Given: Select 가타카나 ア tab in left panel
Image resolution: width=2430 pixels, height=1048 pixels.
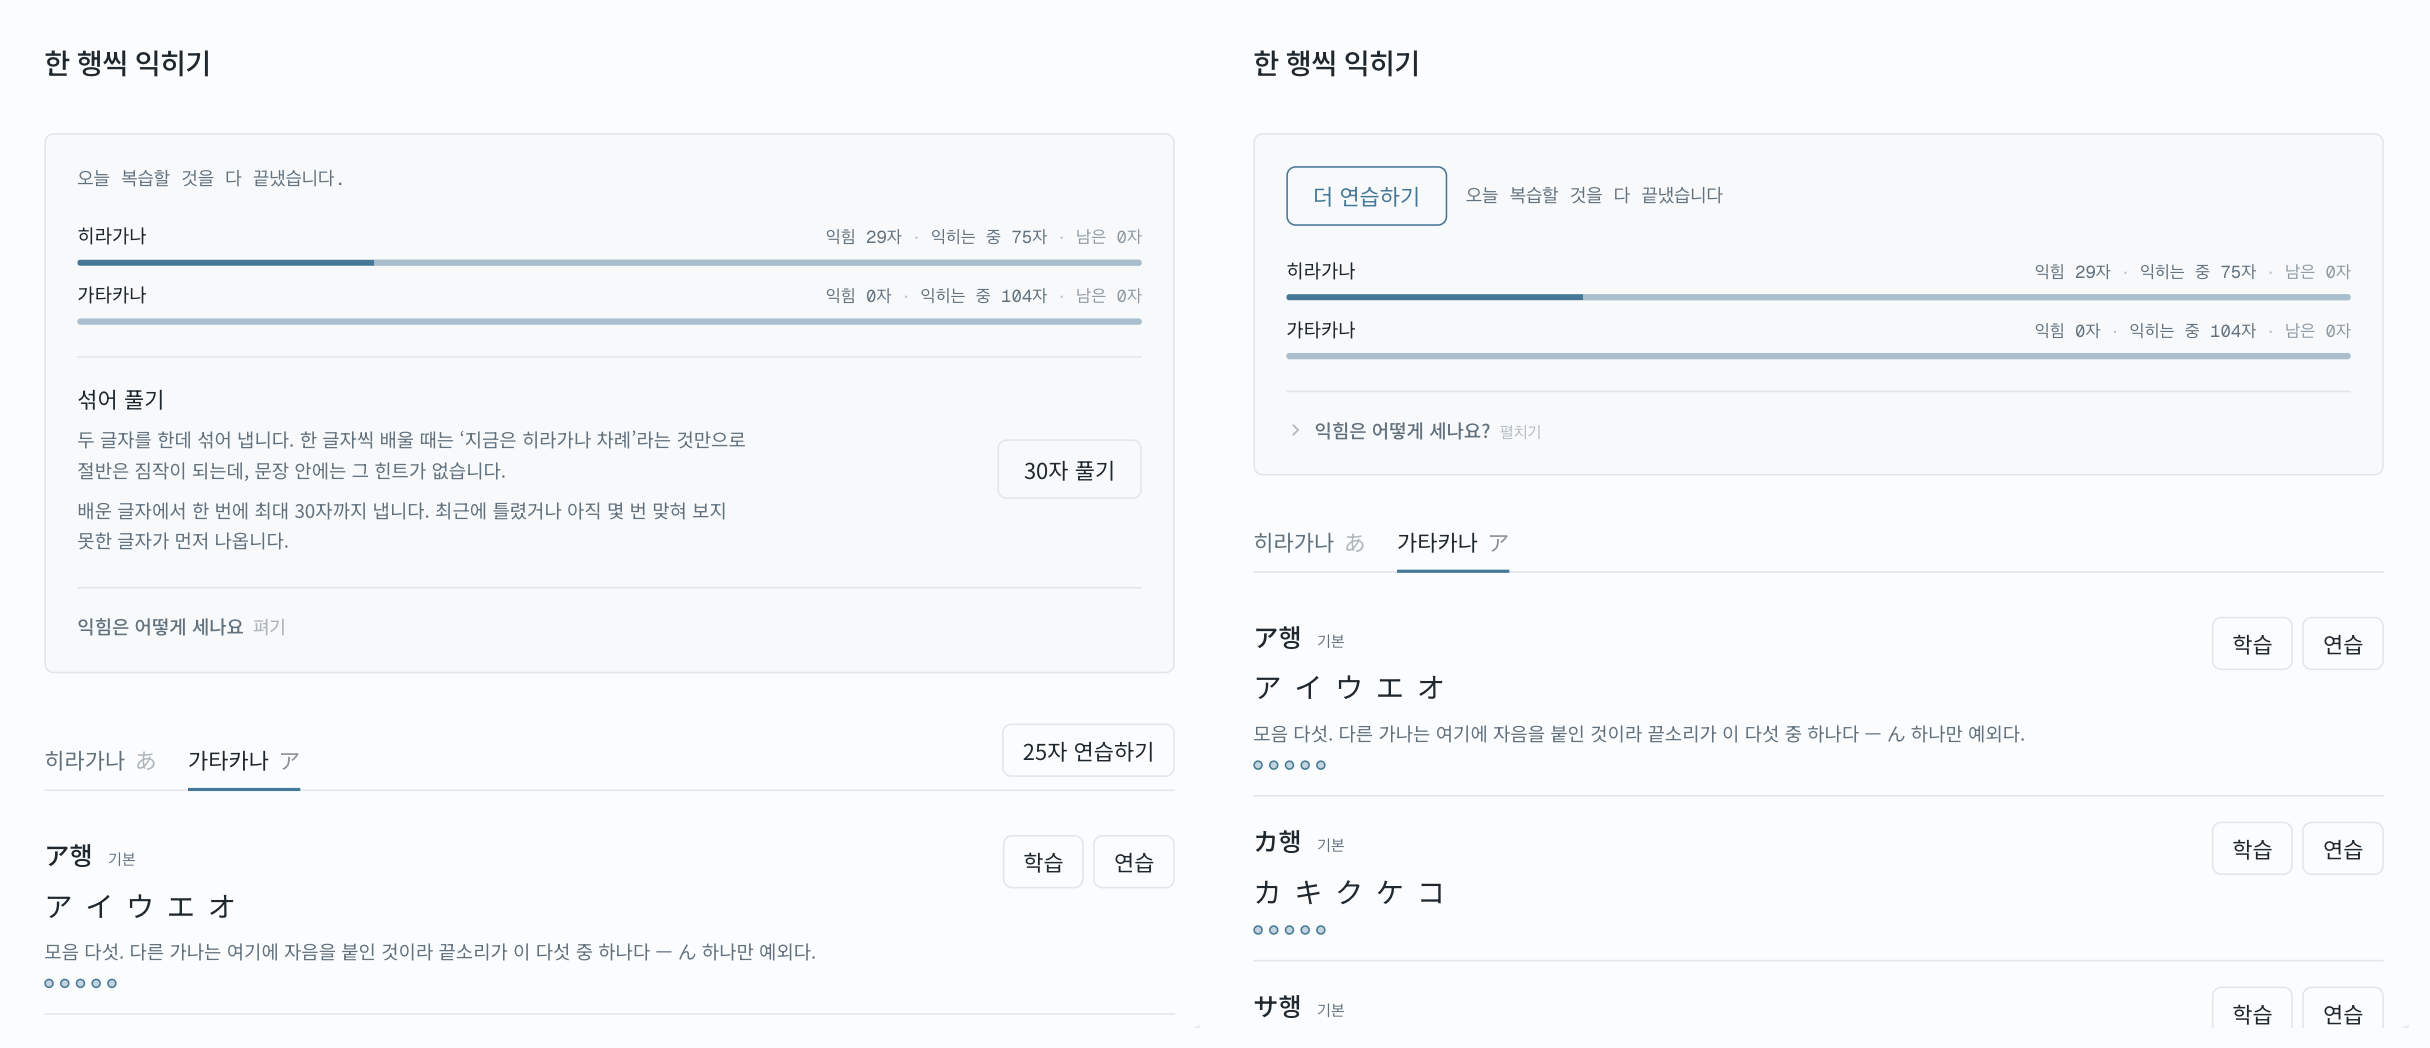Looking at the screenshot, I should point(244,761).
